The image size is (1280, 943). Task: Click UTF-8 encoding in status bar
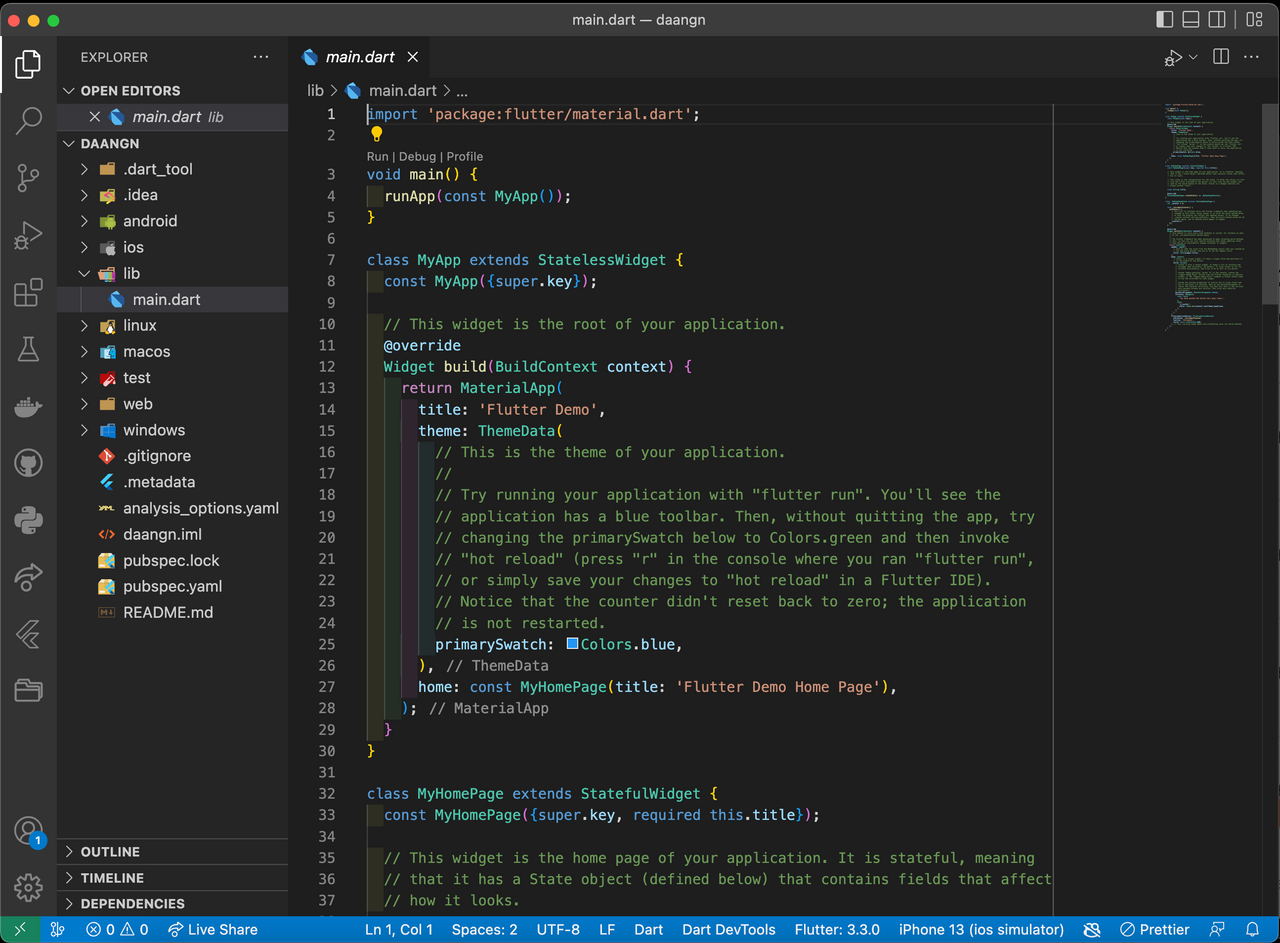(x=558, y=929)
